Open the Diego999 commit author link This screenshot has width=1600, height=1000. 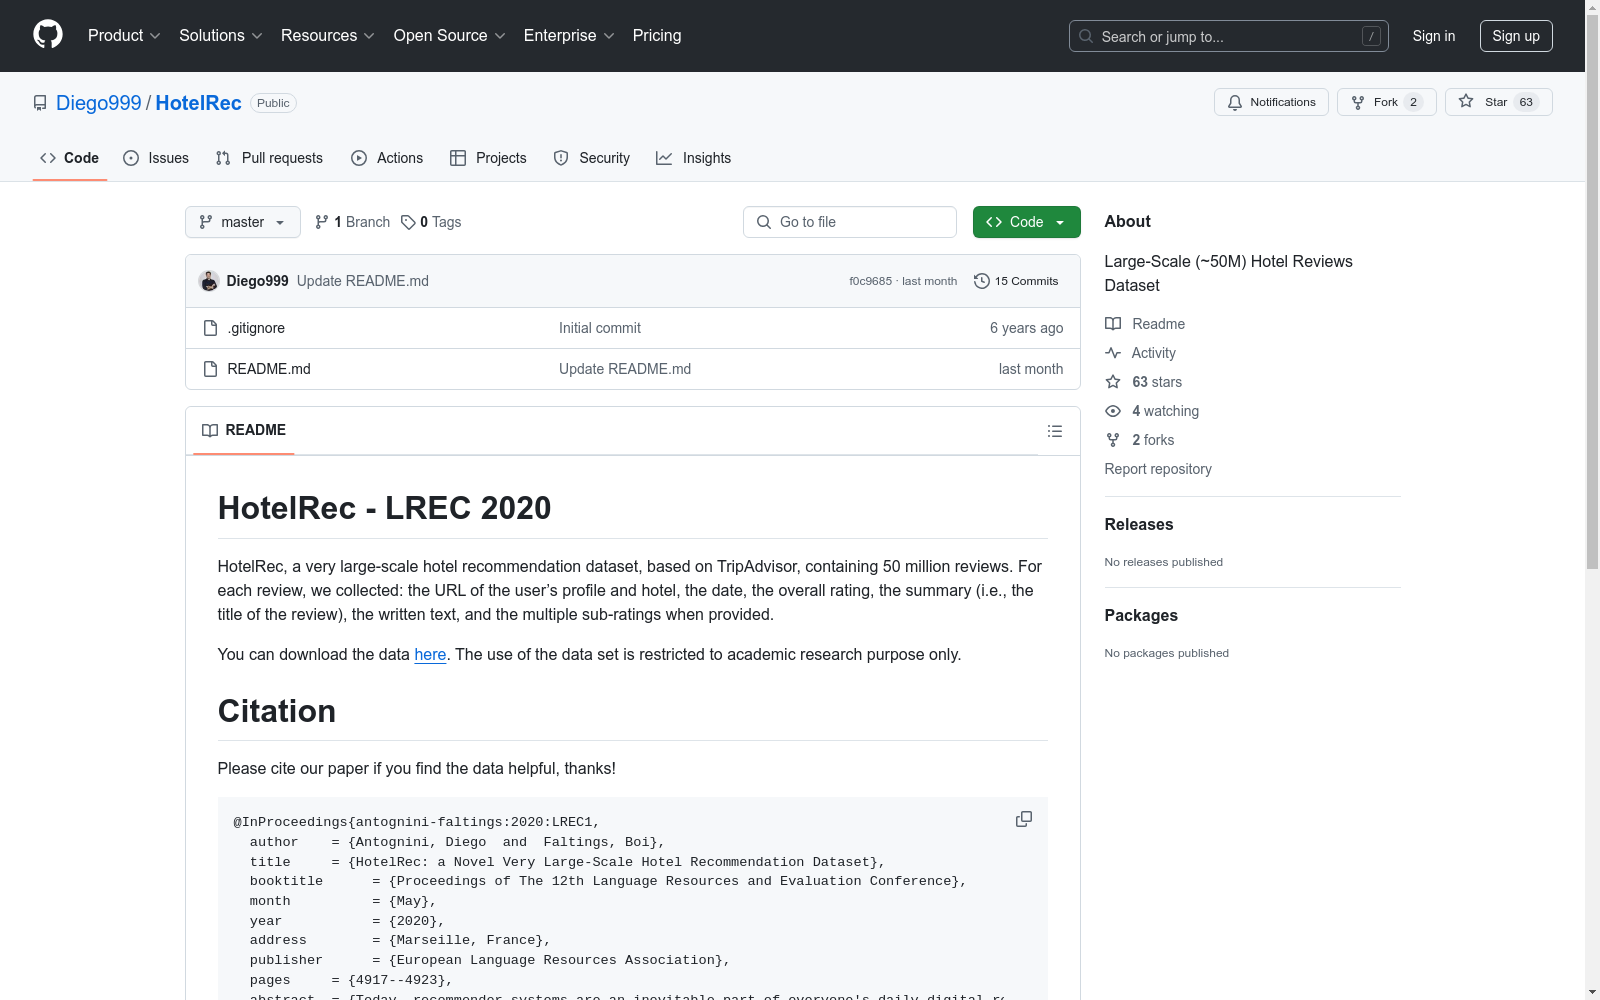coord(257,281)
